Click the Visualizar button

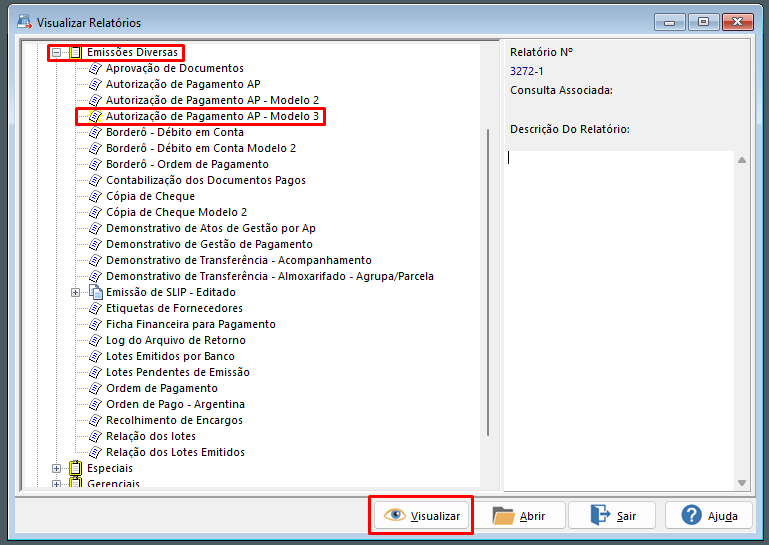tap(421, 516)
